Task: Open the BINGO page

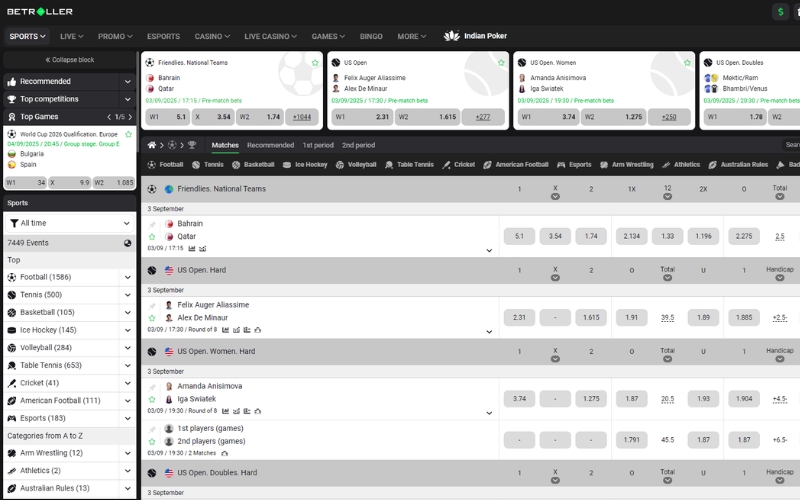Action: [x=371, y=36]
